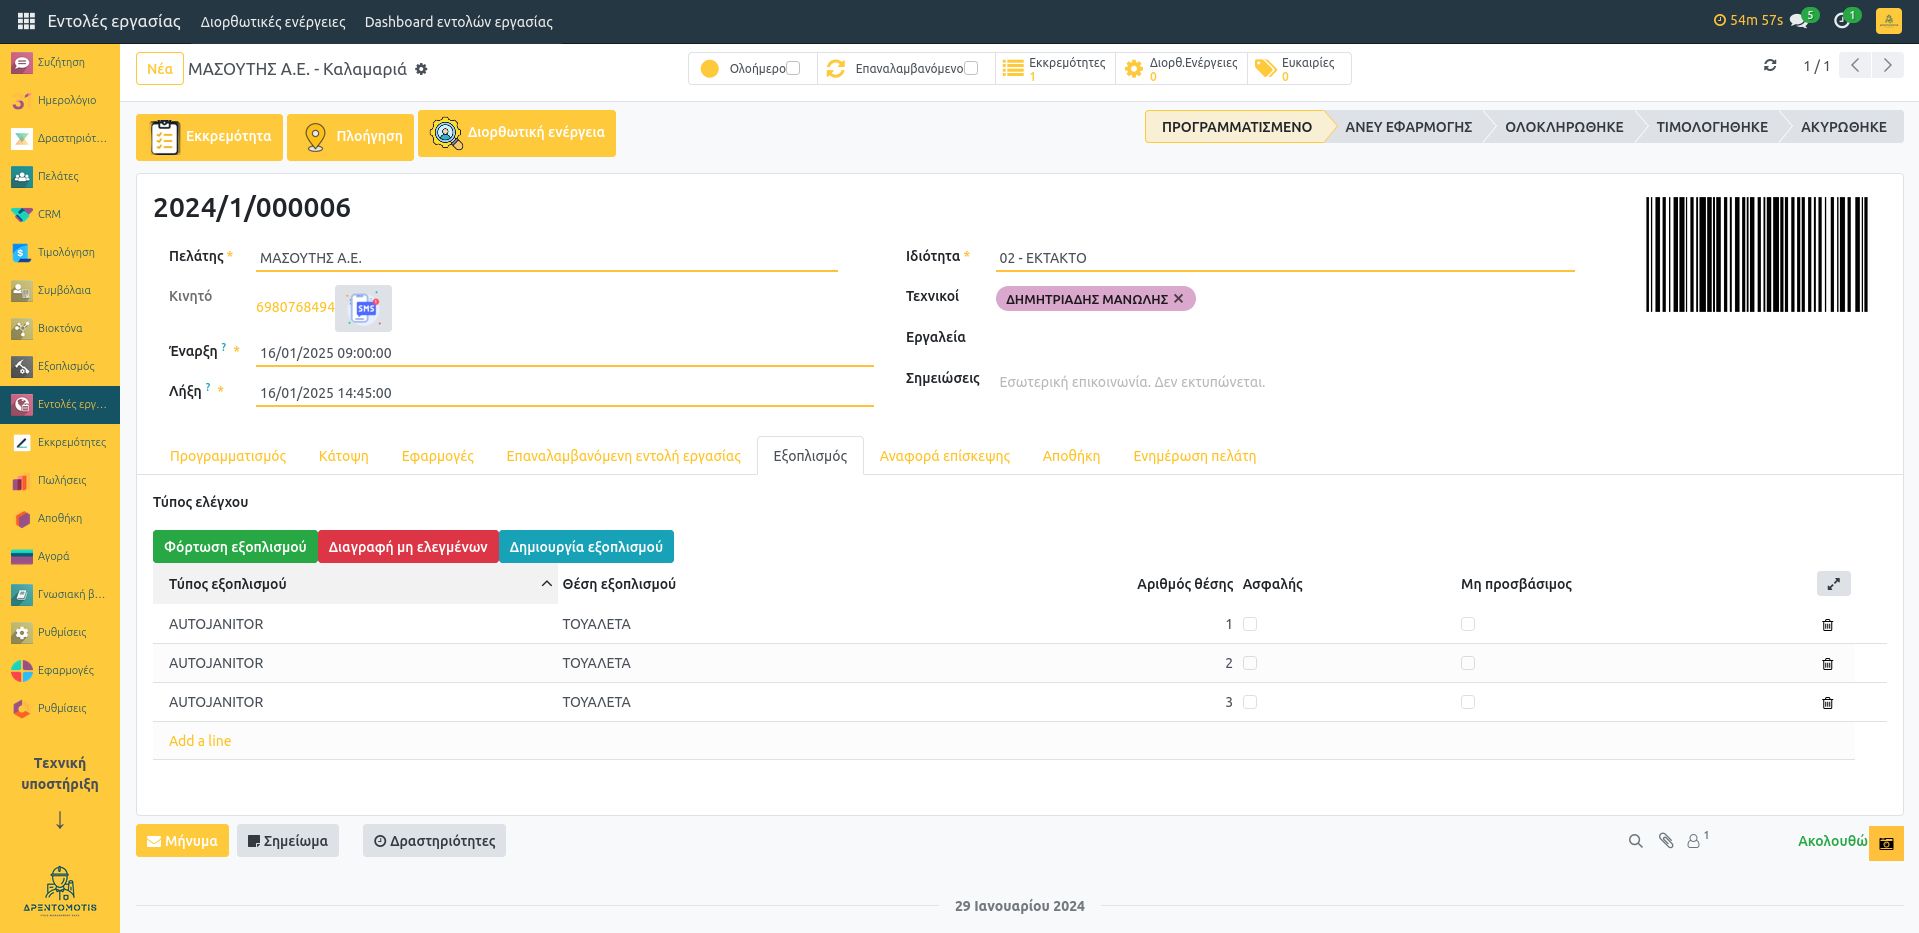Image resolution: width=1919 pixels, height=933 pixels.
Task: Open Ημερολόγιο in sidebar
Action: (x=60, y=100)
